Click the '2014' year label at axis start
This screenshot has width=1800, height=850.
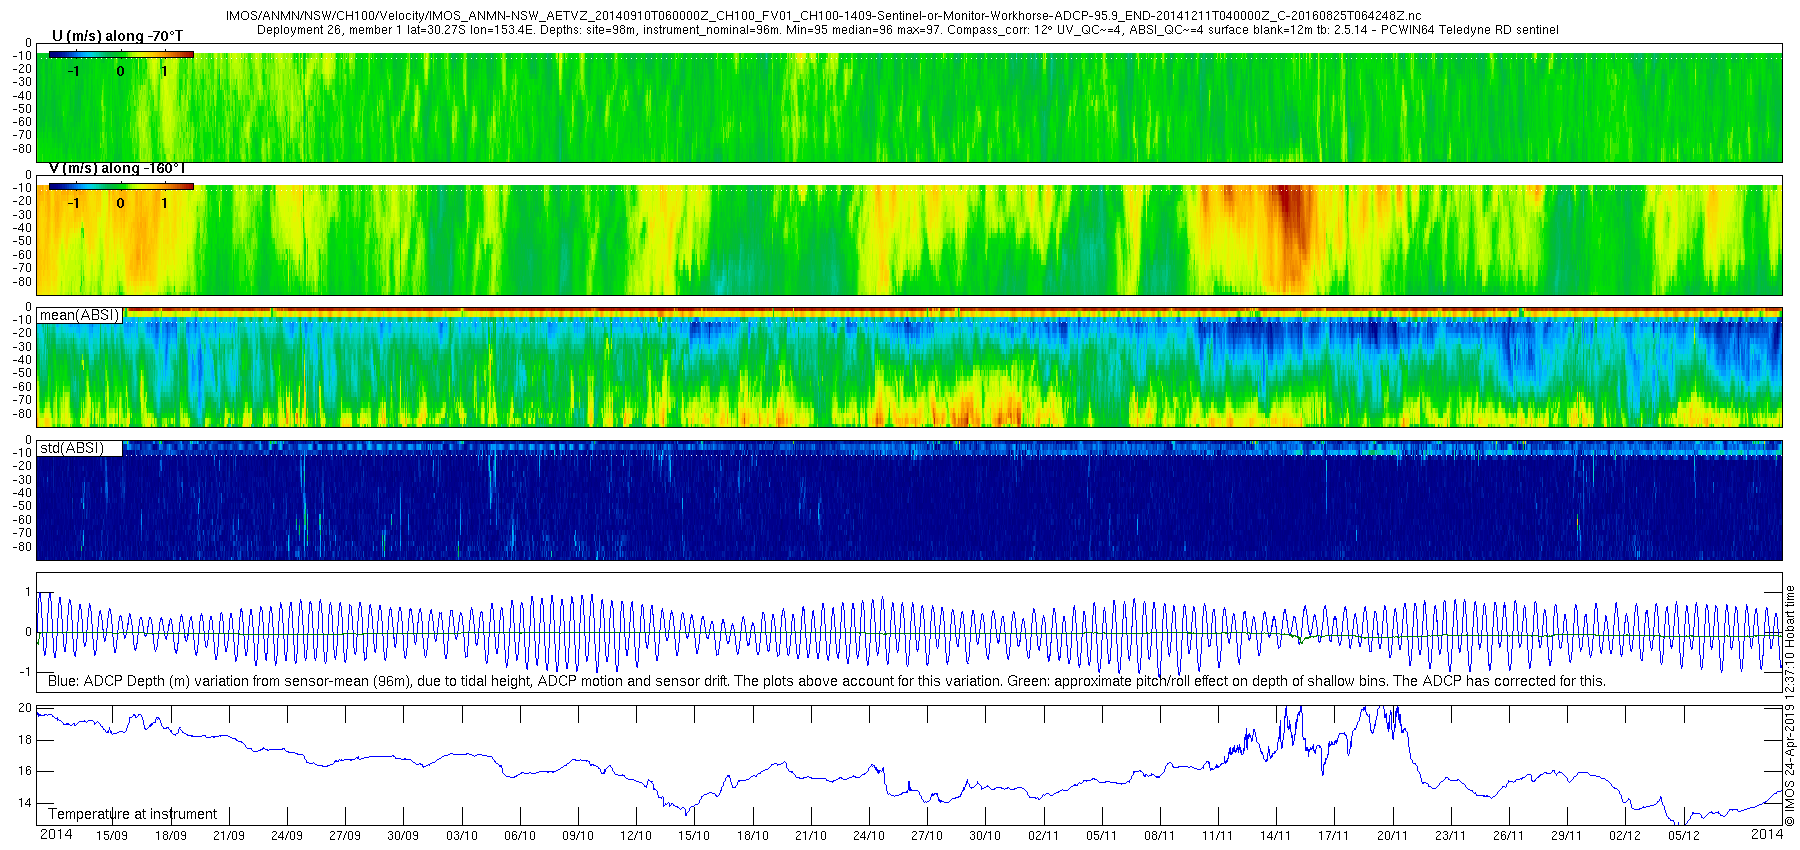coord(56,835)
